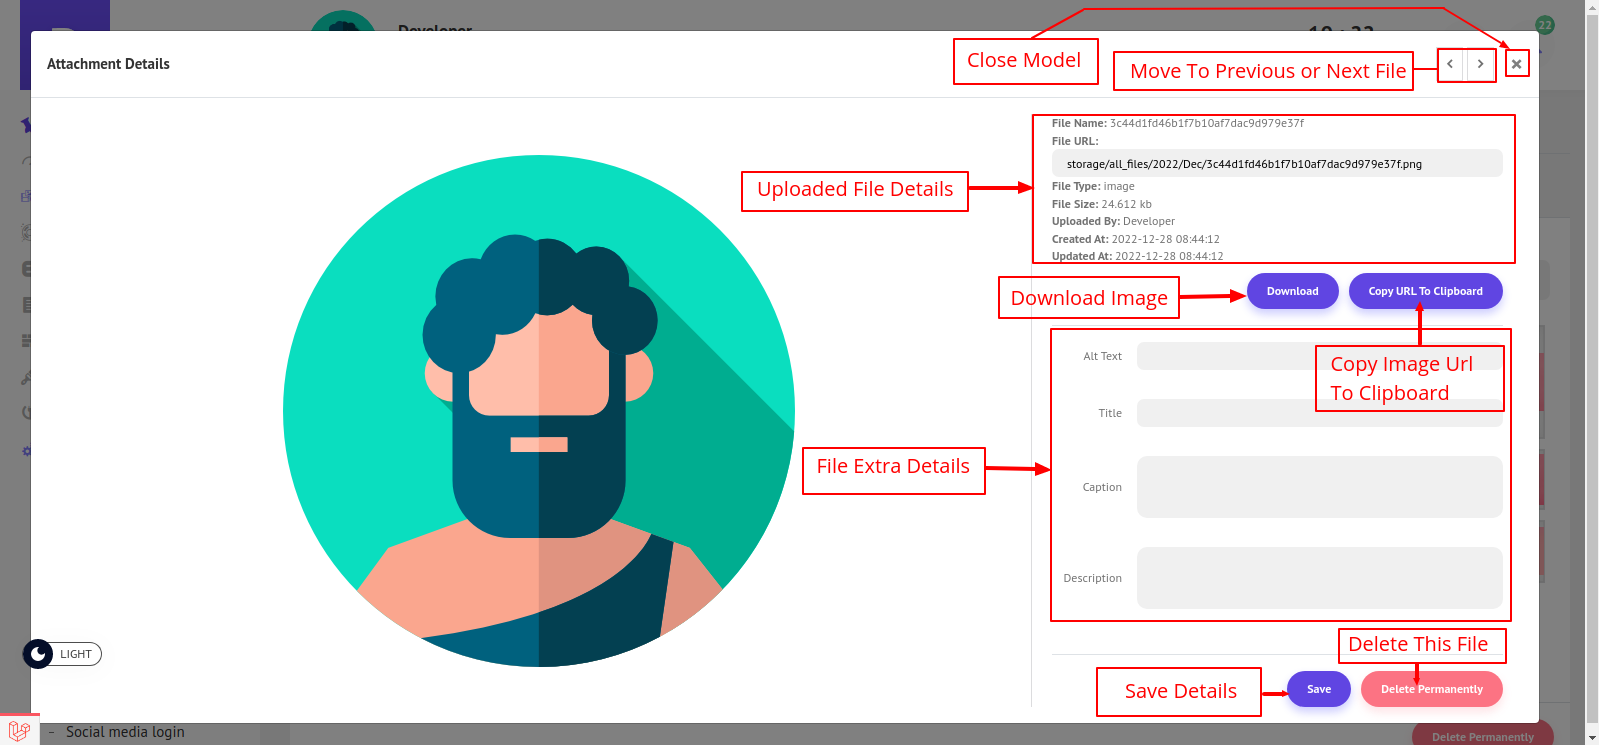
Task: Click the page scrollbar down arrow
Action: tap(1591, 737)
